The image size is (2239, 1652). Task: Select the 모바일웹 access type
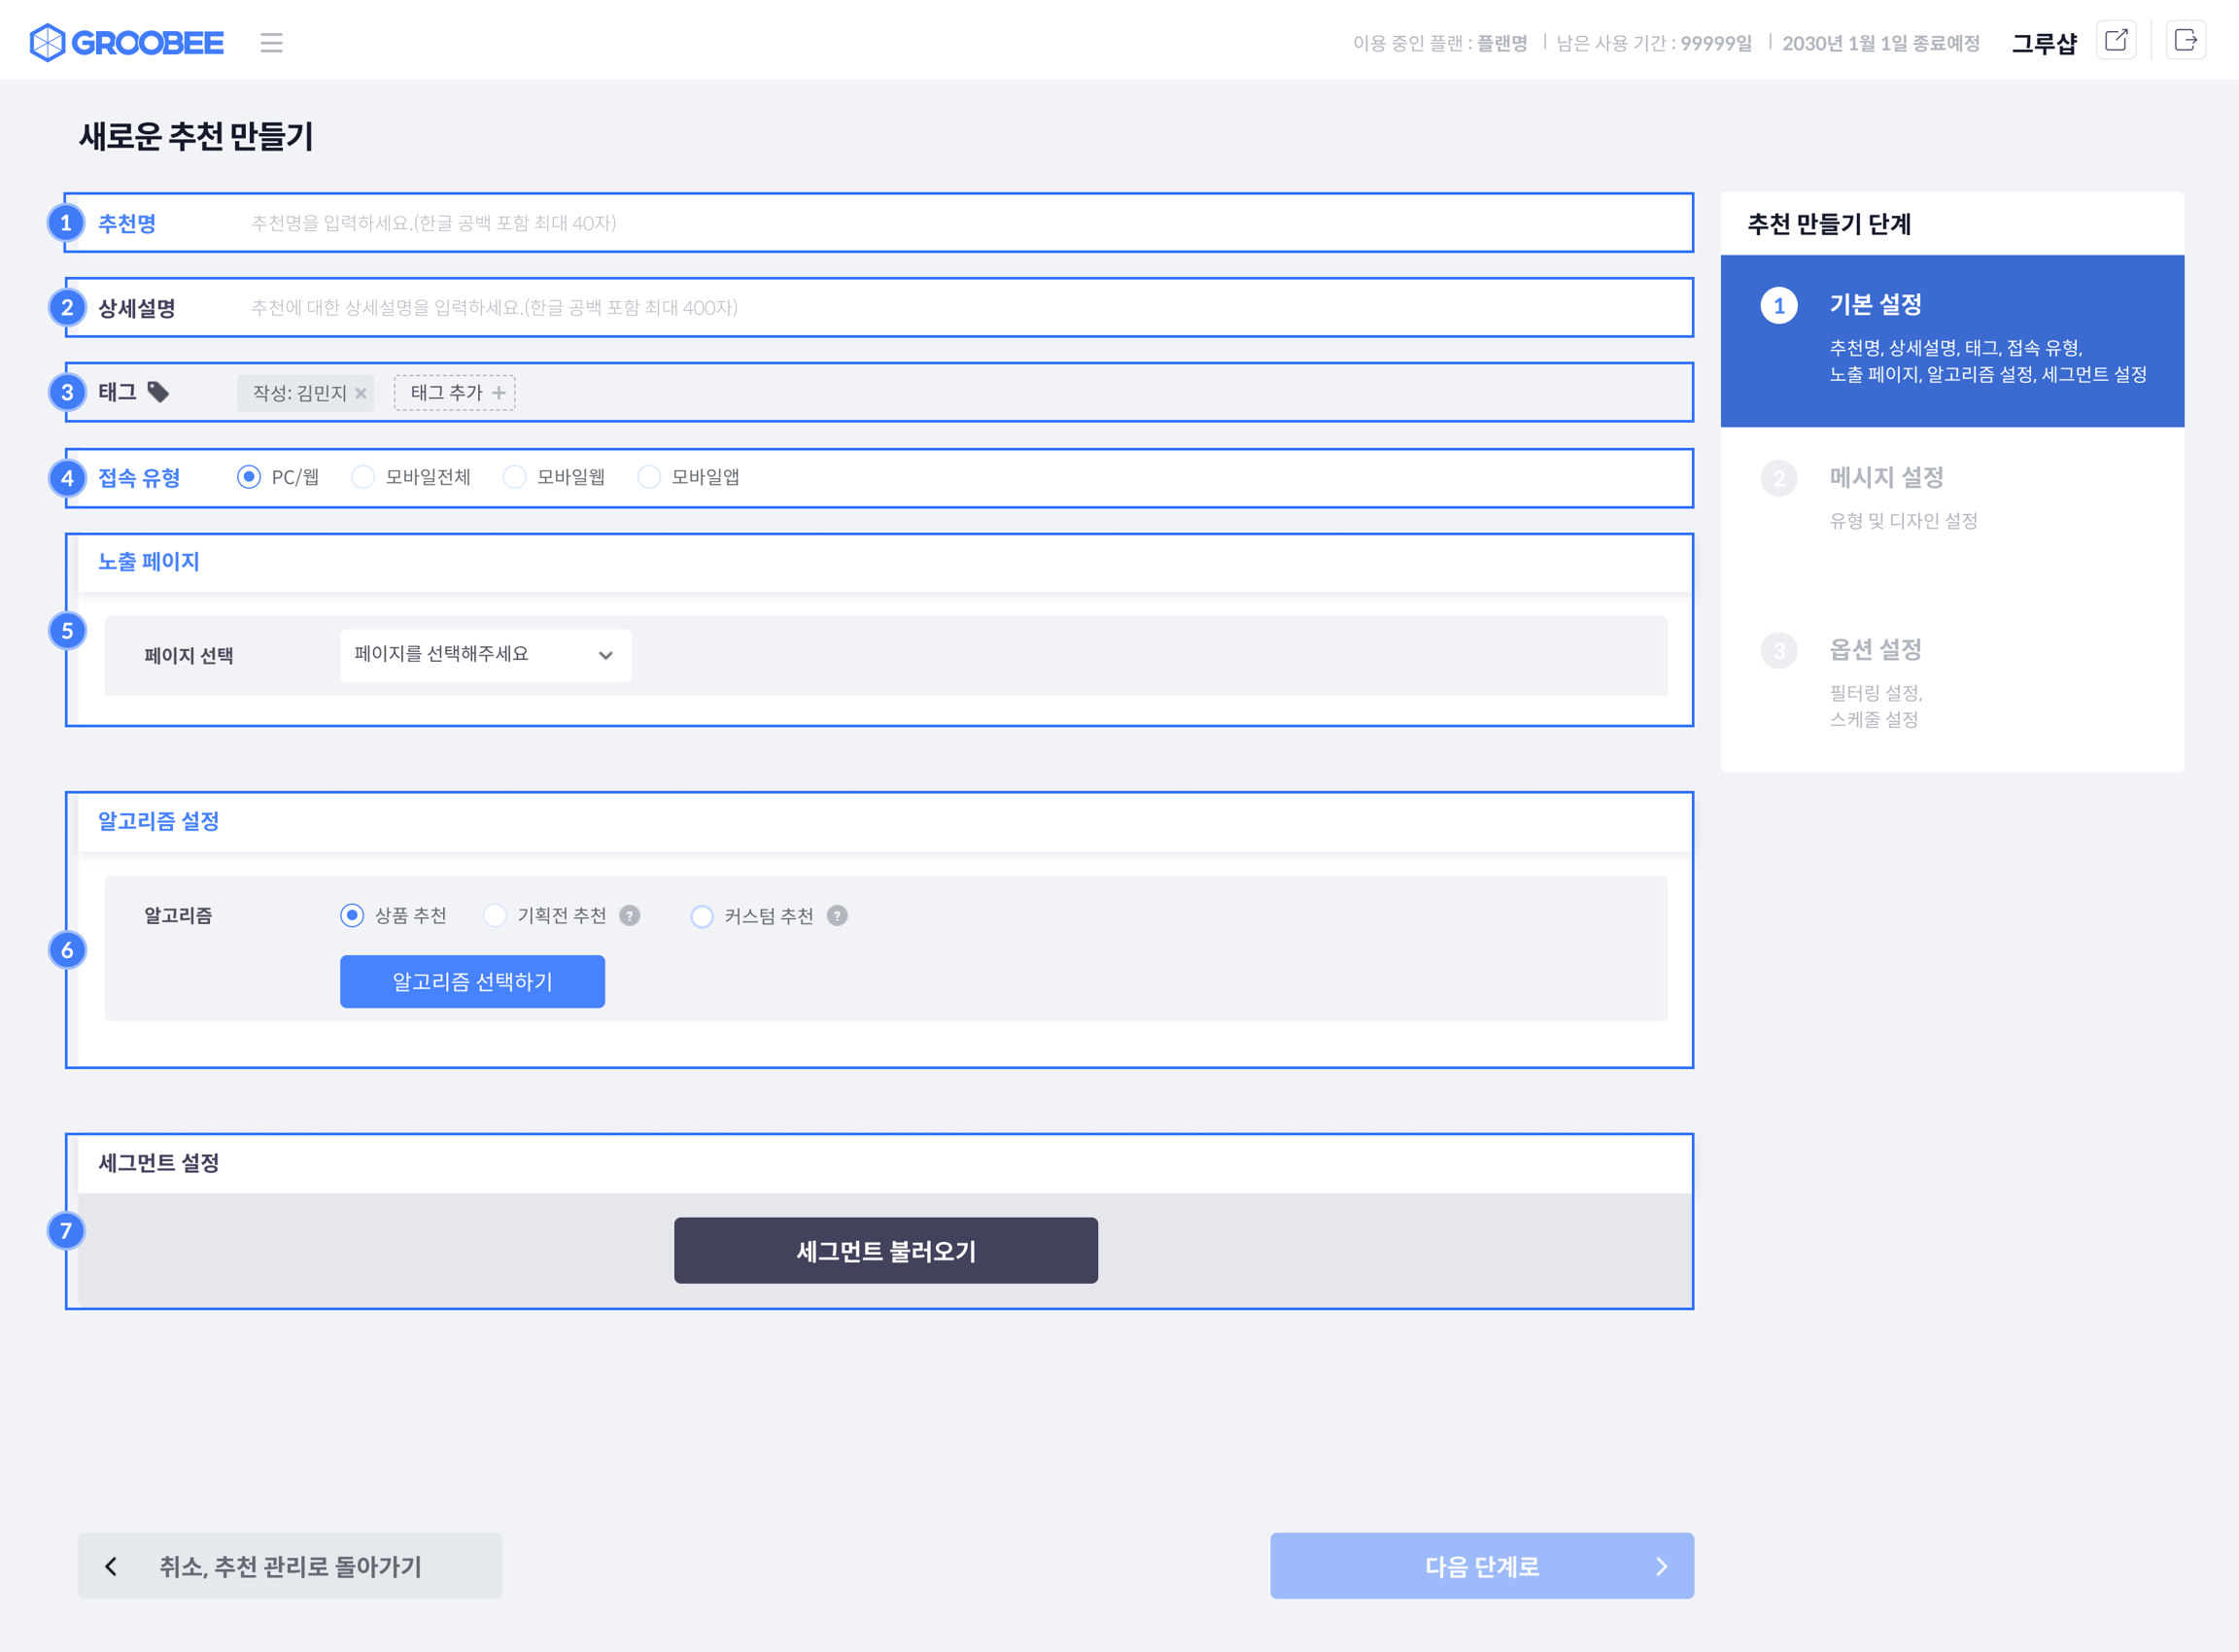click(x=514, y=477)
